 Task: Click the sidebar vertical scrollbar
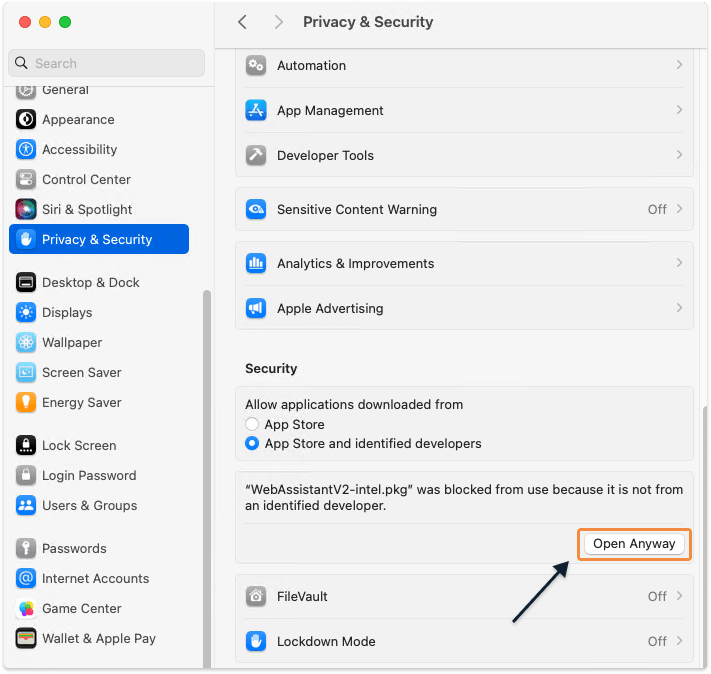[207, 479]
